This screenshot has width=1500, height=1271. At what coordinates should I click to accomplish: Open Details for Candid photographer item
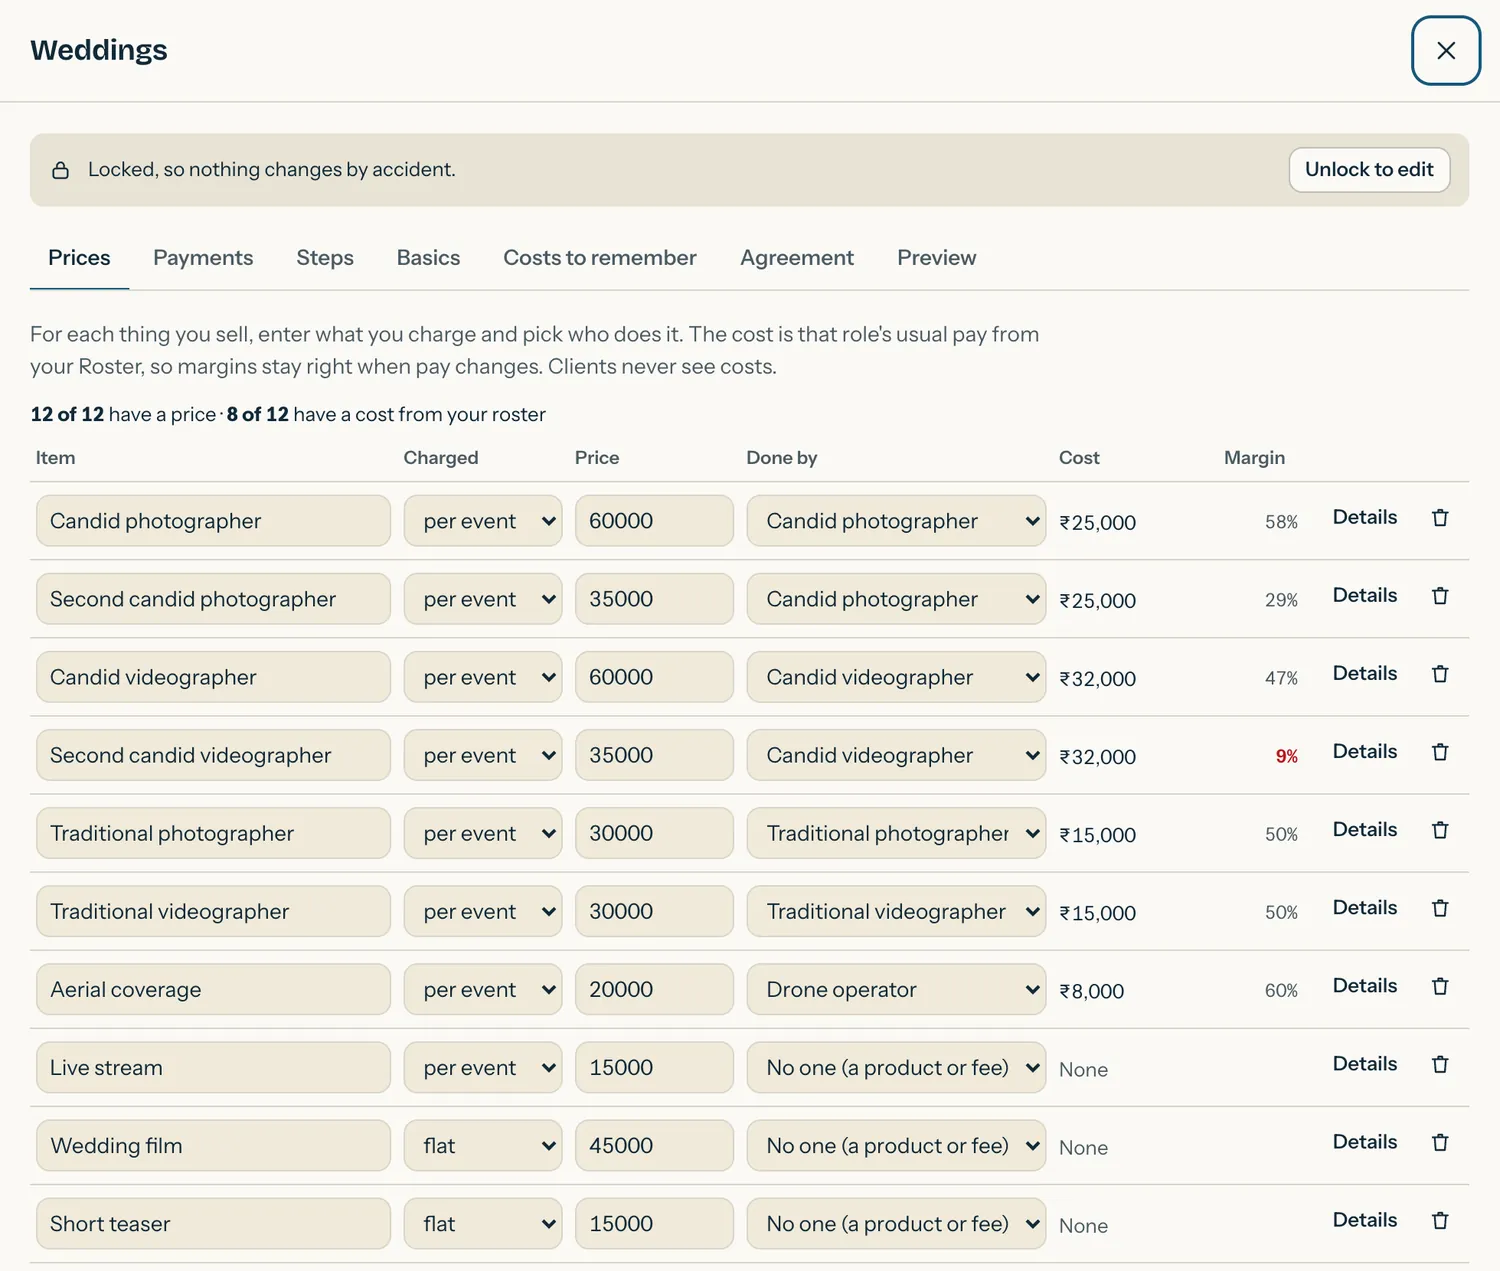1365,517
